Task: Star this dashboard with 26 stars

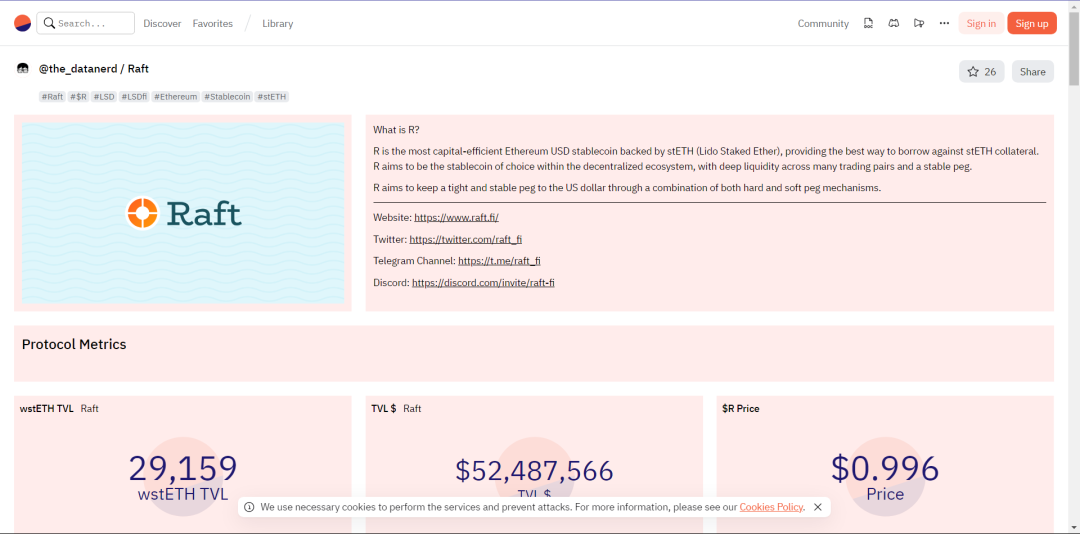Action: click(982, 72)
